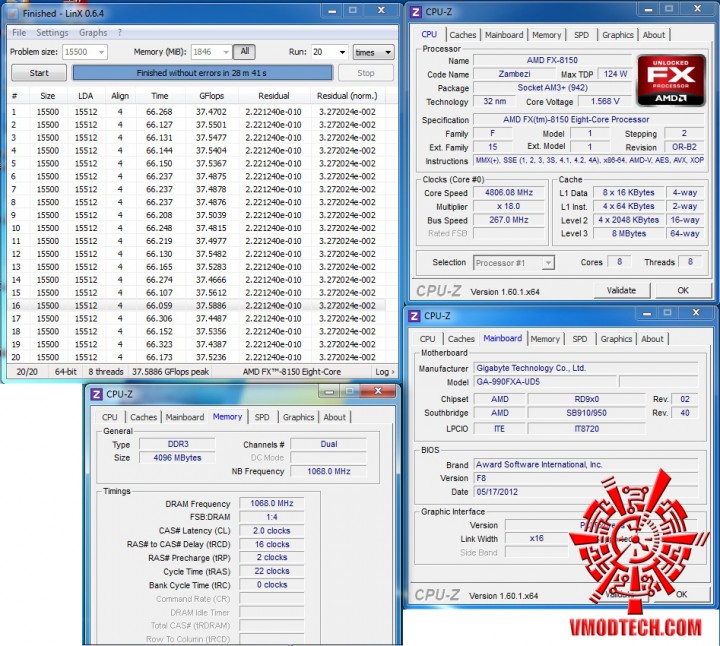This screenshot has height=646, width=720.
Task: Open the Memory (MiB) dropdown
Action: 225,52
